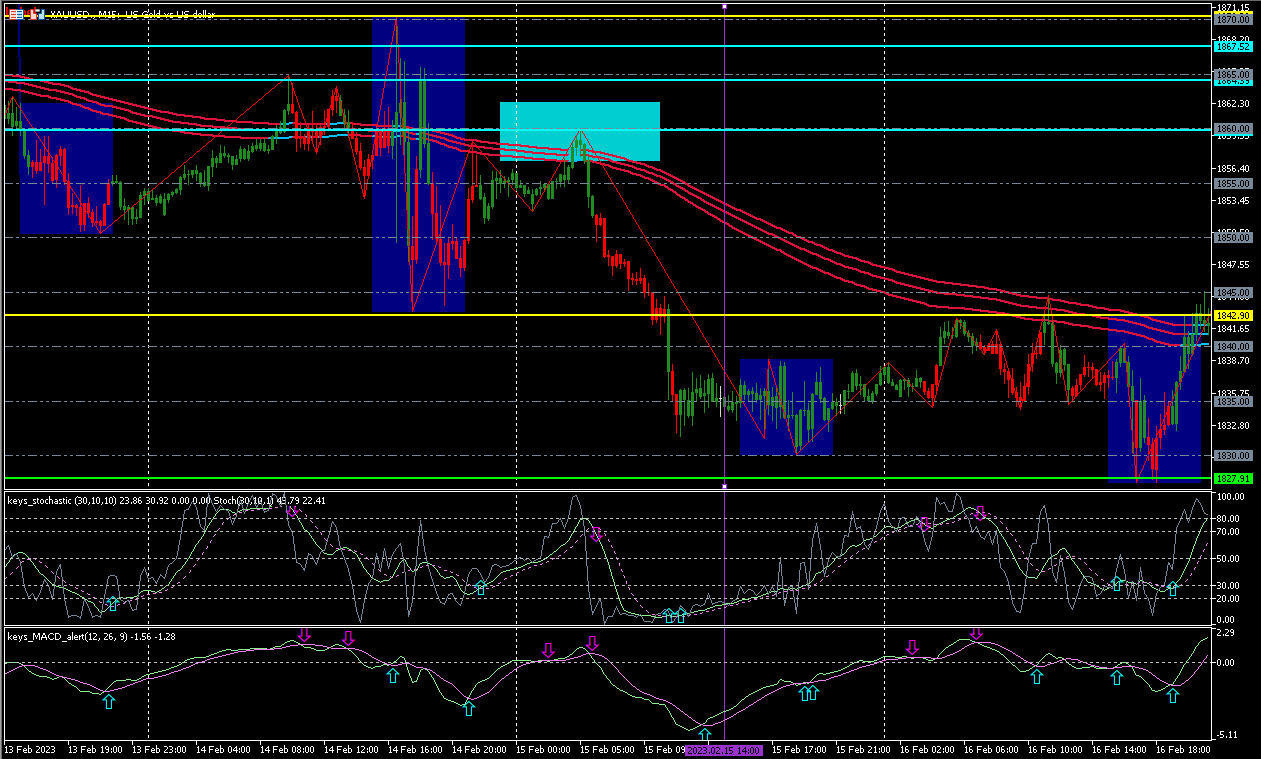Viewport: 1261px width, 759px height.
Task: Click the rightmost cyan up arrow in MACD panel
Action: (1172, 695)
